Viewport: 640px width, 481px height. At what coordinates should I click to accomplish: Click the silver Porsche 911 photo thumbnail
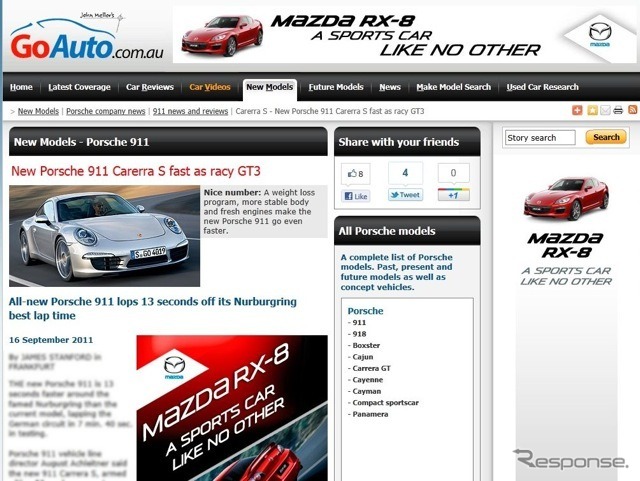104,236
